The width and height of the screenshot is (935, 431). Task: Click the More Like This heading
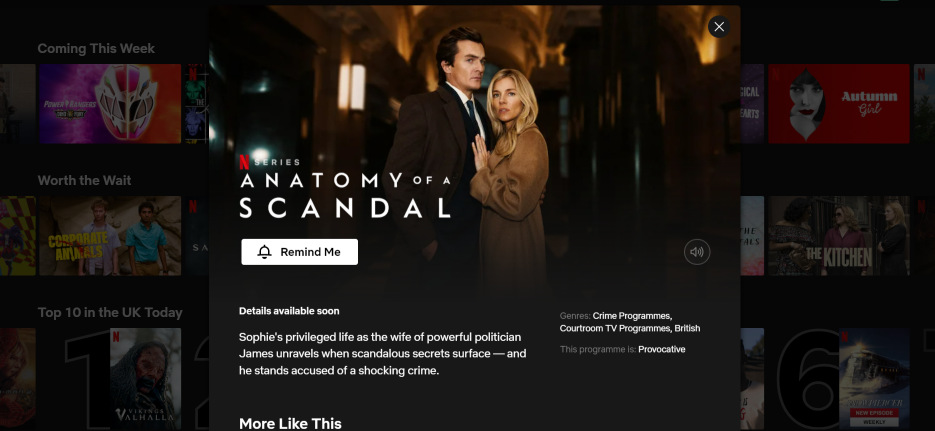[x=290, y=423]
